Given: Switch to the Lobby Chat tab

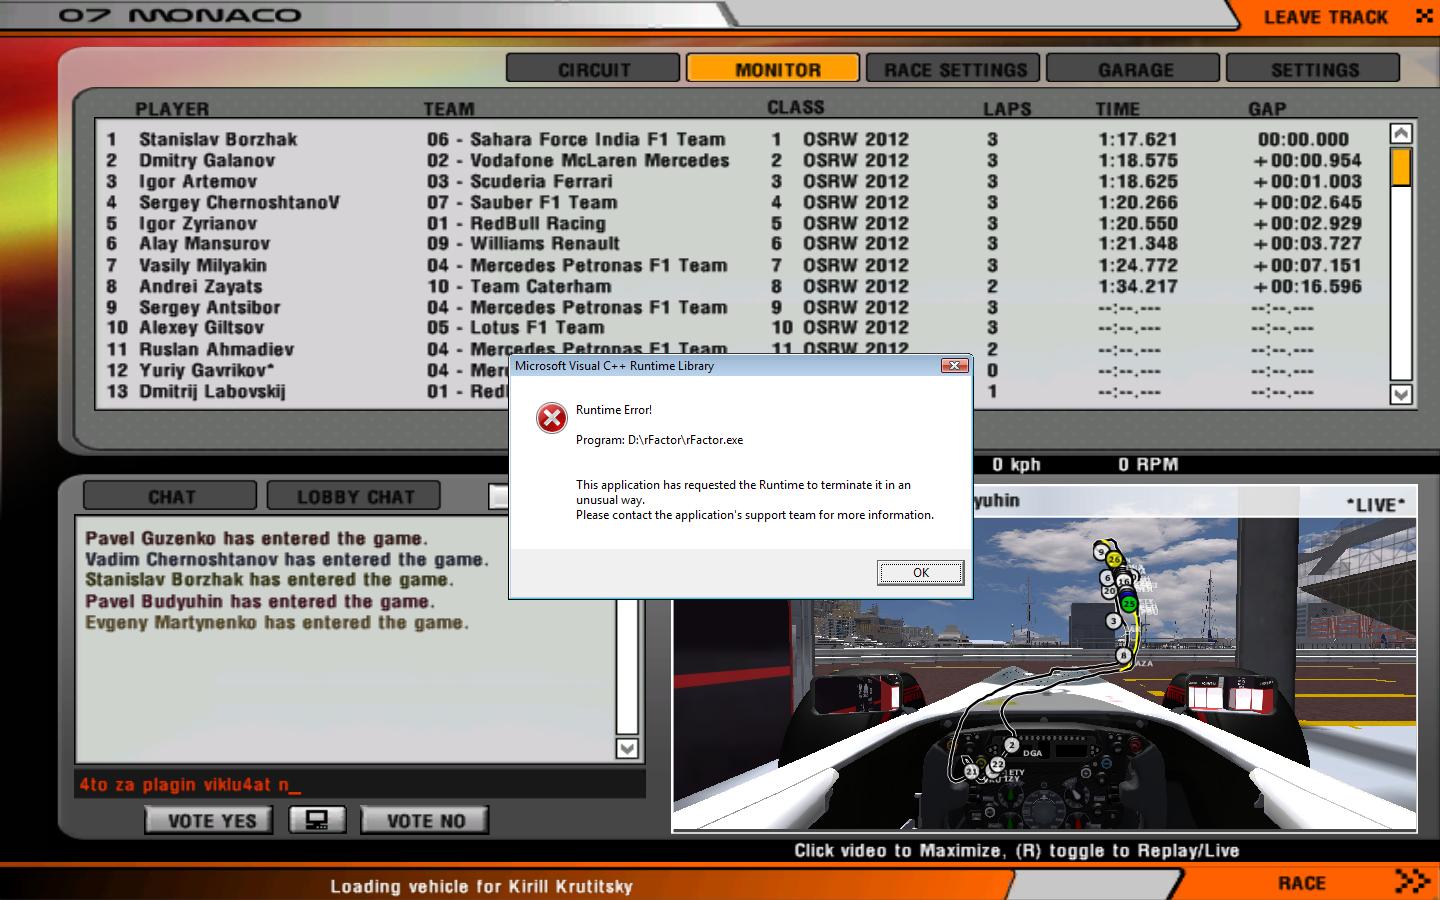Looking at the screenshot, I should (354, 496).
